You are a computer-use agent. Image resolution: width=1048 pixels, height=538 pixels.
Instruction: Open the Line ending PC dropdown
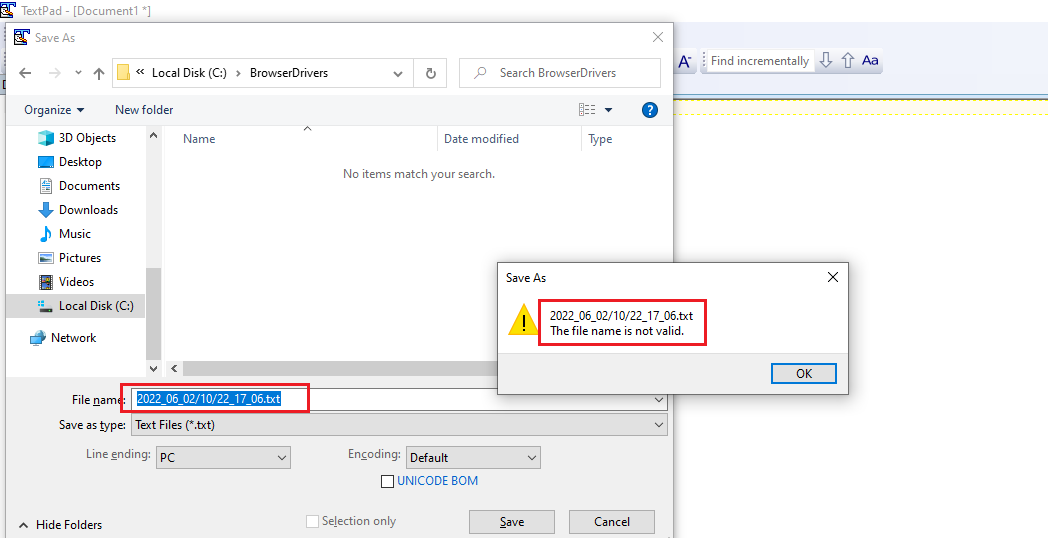223,458
